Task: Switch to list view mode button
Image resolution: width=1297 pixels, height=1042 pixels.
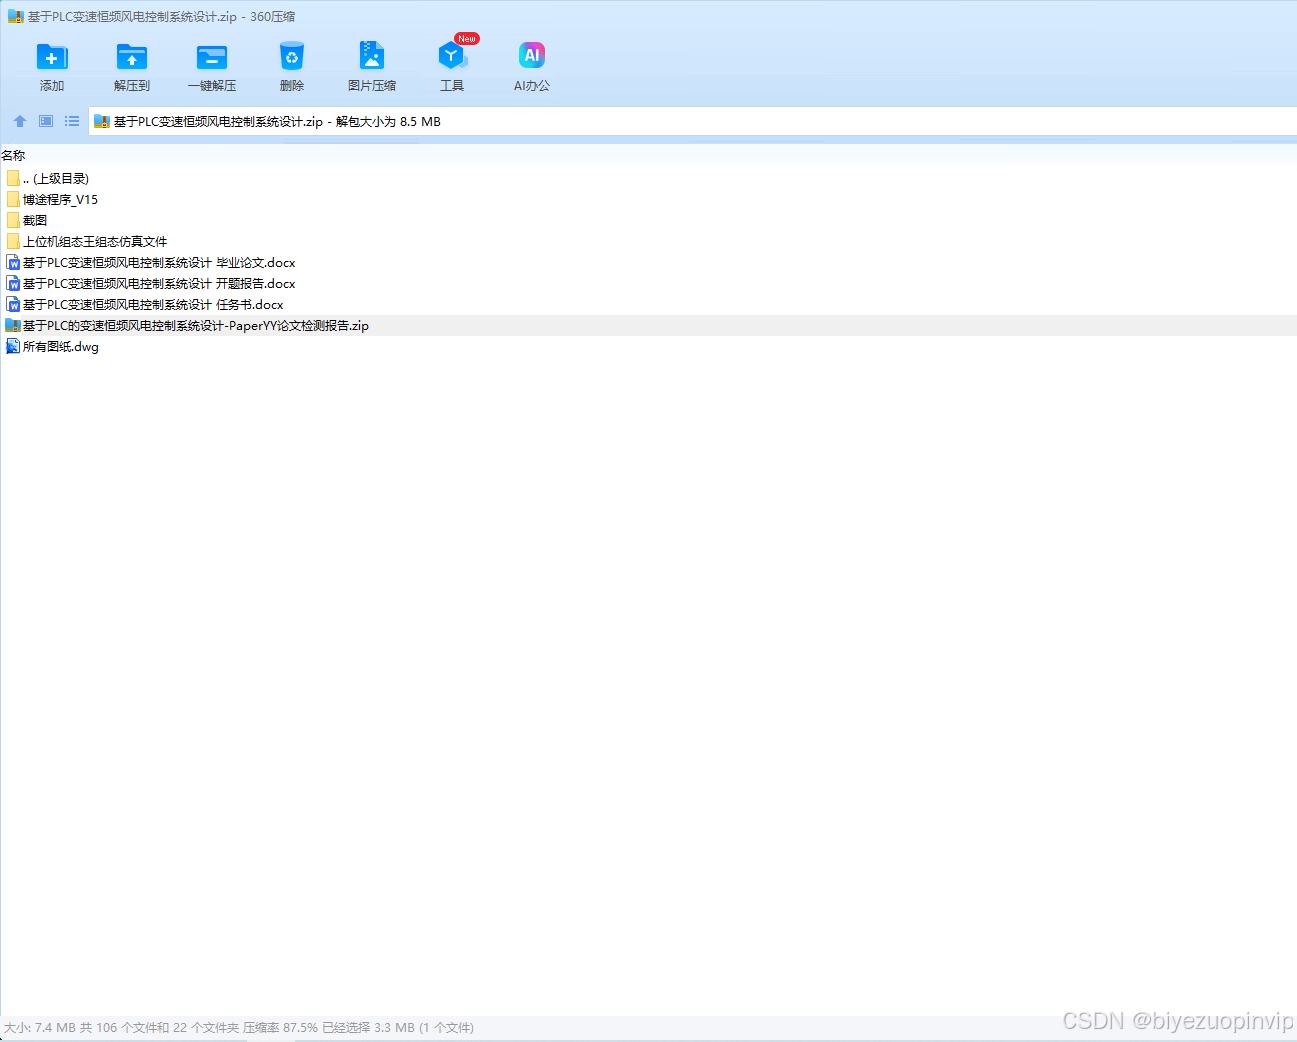Action: tap(72, 121)
